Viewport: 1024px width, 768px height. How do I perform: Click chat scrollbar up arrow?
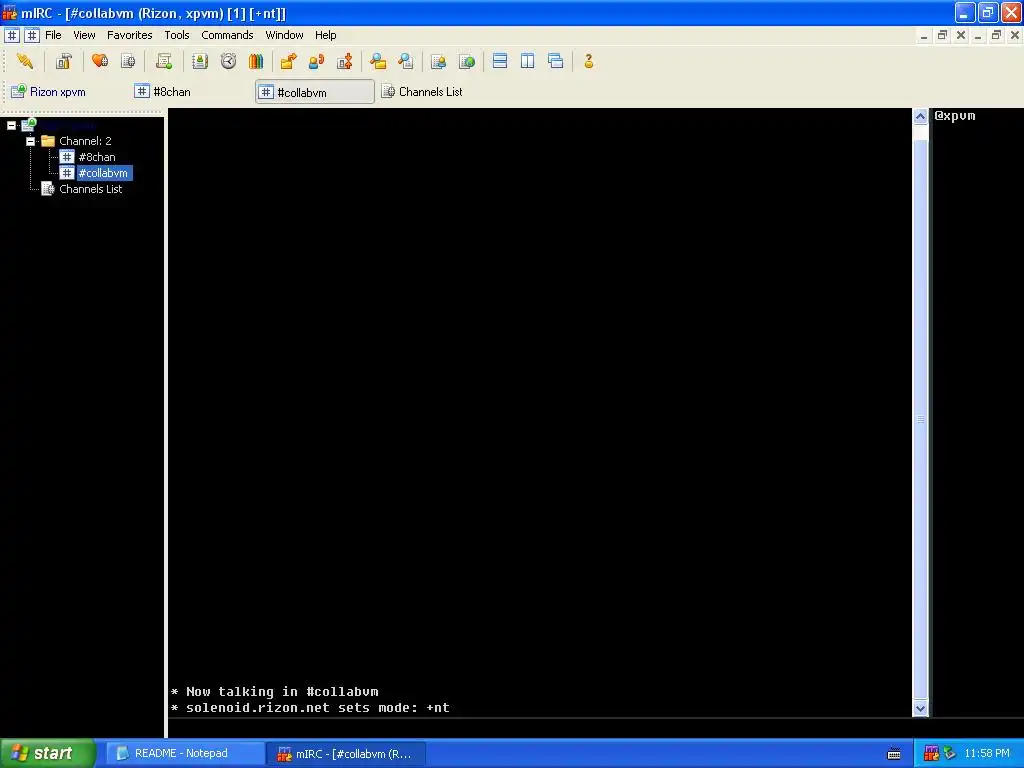coord(920,117)
